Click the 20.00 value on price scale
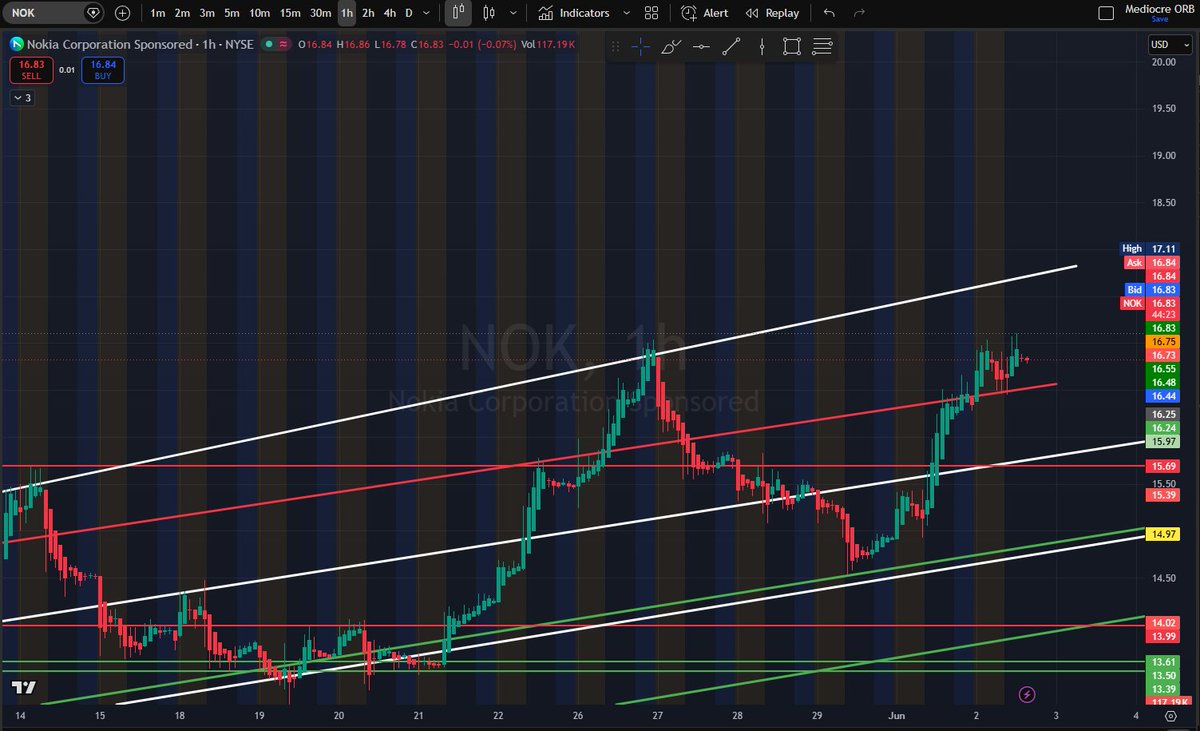The image size is (1200, 731). coord(1163,62)
